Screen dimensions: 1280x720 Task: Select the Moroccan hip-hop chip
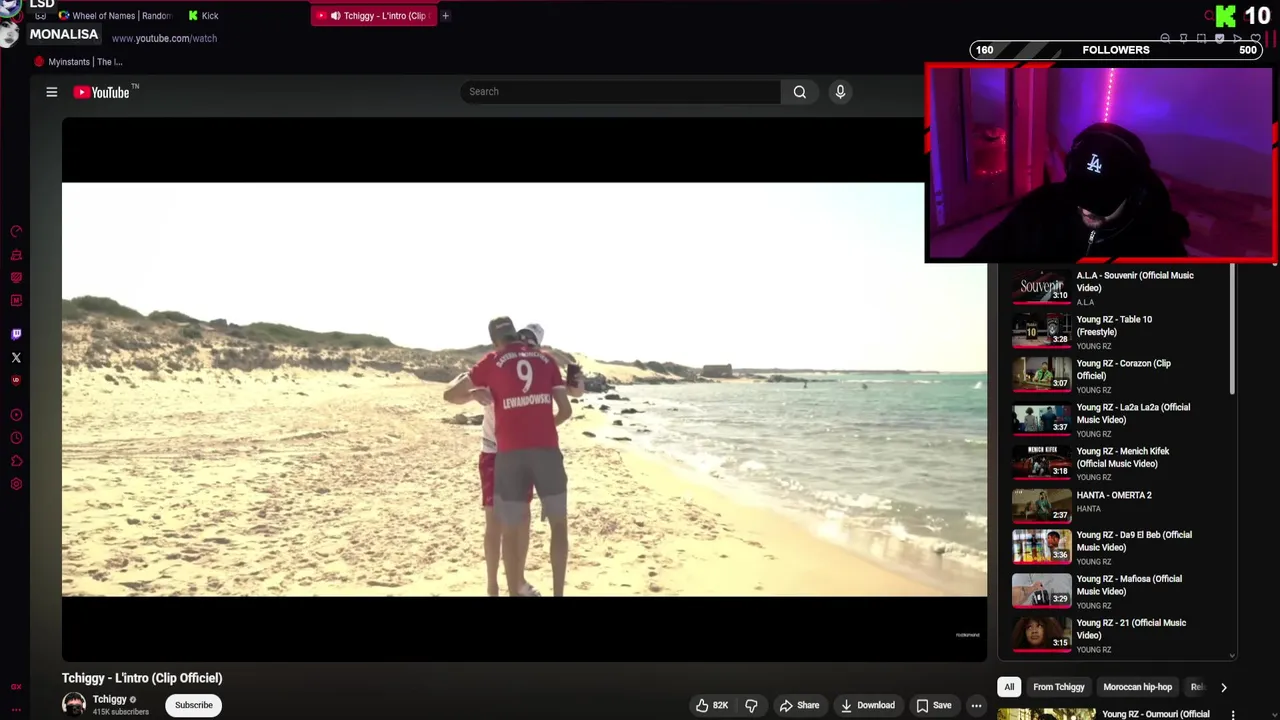(1137, 687)
